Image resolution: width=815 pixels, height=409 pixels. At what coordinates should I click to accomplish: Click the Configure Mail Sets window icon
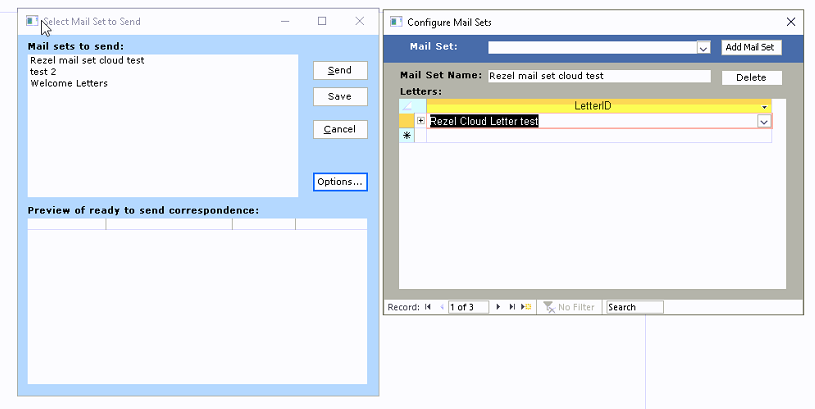396,21
